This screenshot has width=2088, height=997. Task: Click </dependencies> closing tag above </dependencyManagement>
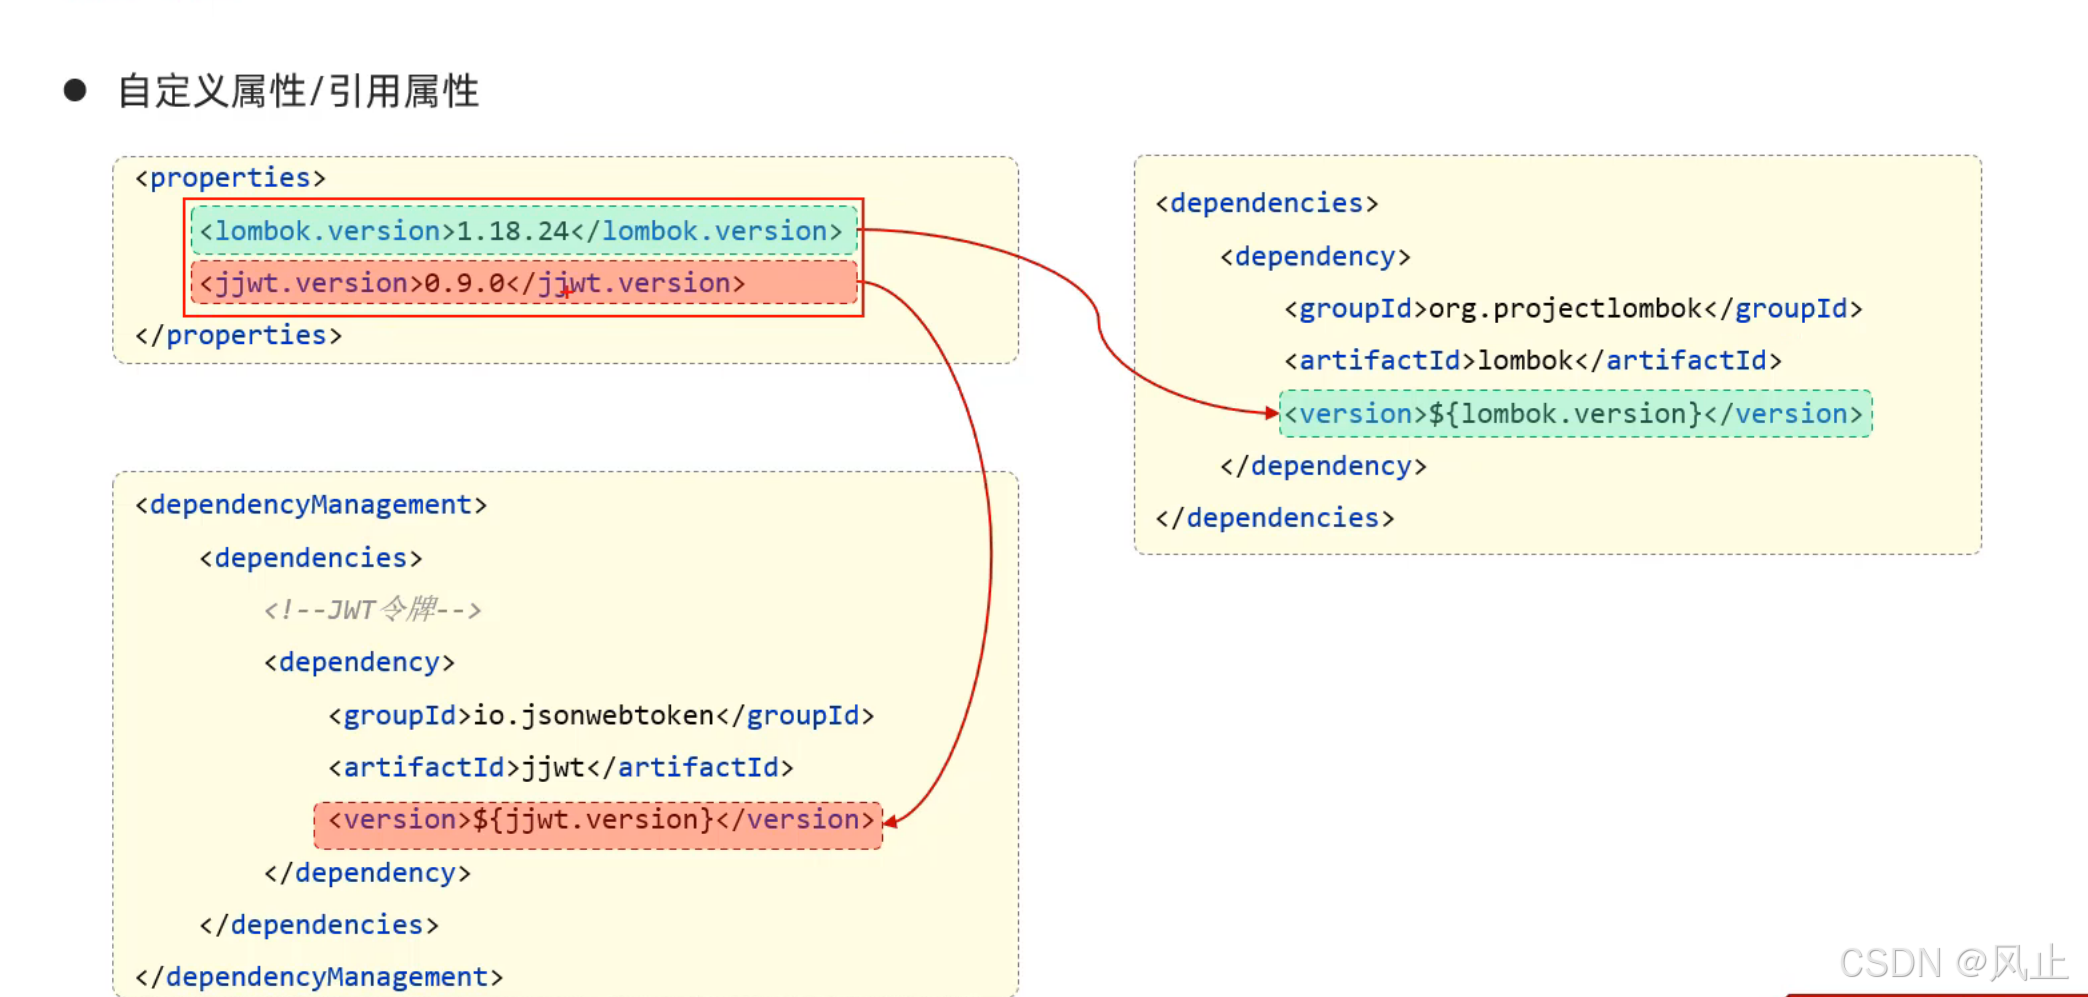[319, 925]
